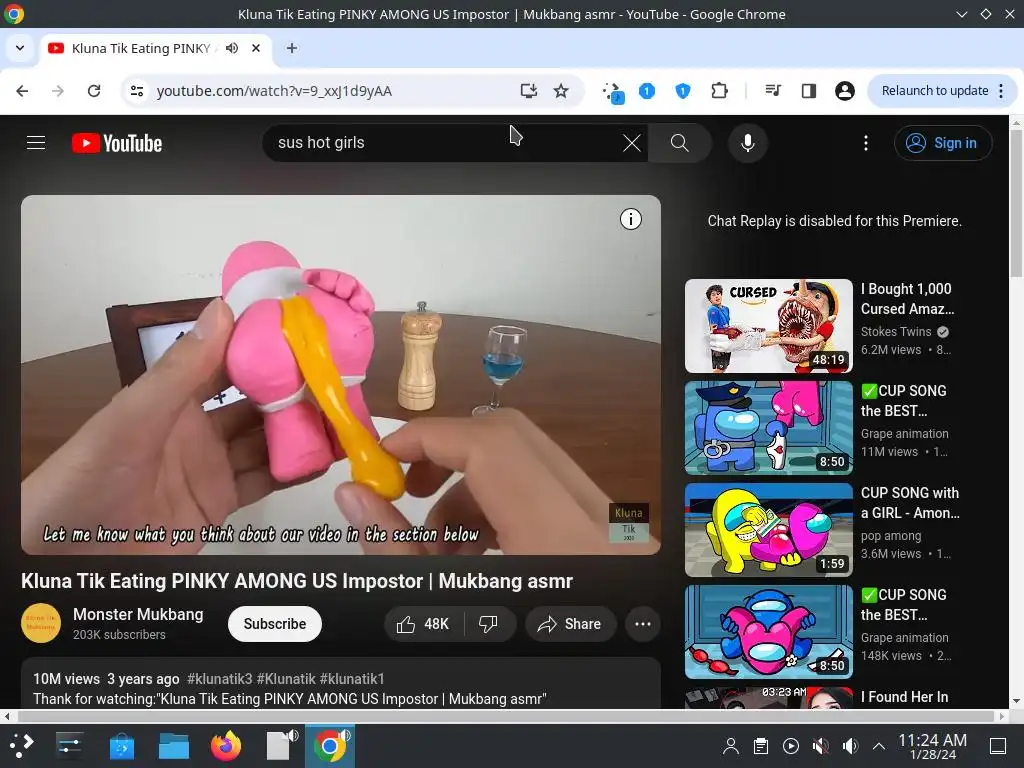Screen dimensions: 1024x768
Task: Close the Kluna Tik tab
Action: (256, 48)
